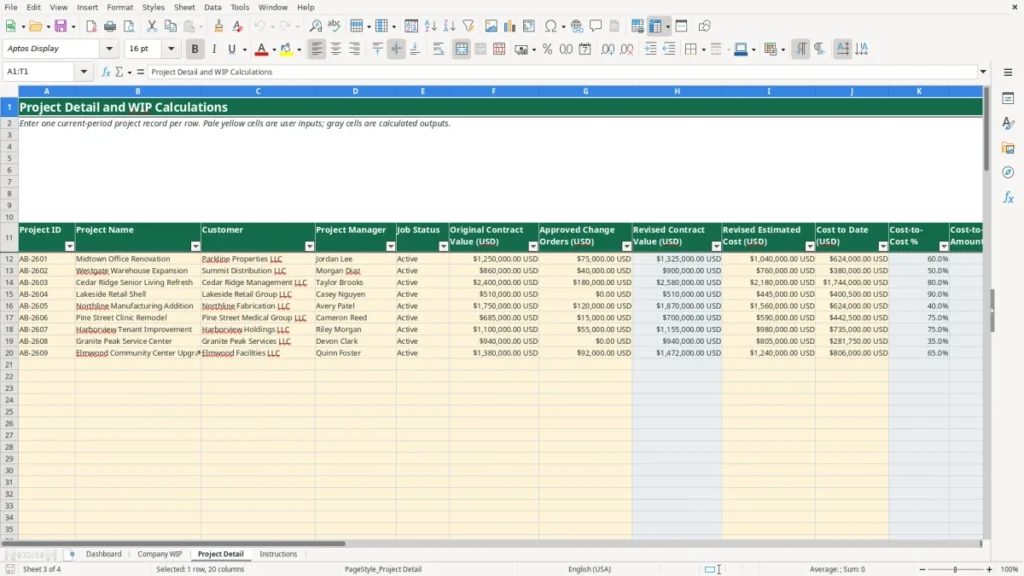The width and height of the screenshot is (1024, 576).
Task: Open the sidebar Styles panel
Action: (x=1008, y=123)
